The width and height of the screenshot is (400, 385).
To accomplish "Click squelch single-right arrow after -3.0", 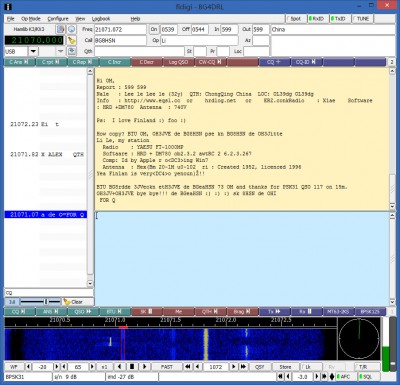I will [x=317, y=377].
